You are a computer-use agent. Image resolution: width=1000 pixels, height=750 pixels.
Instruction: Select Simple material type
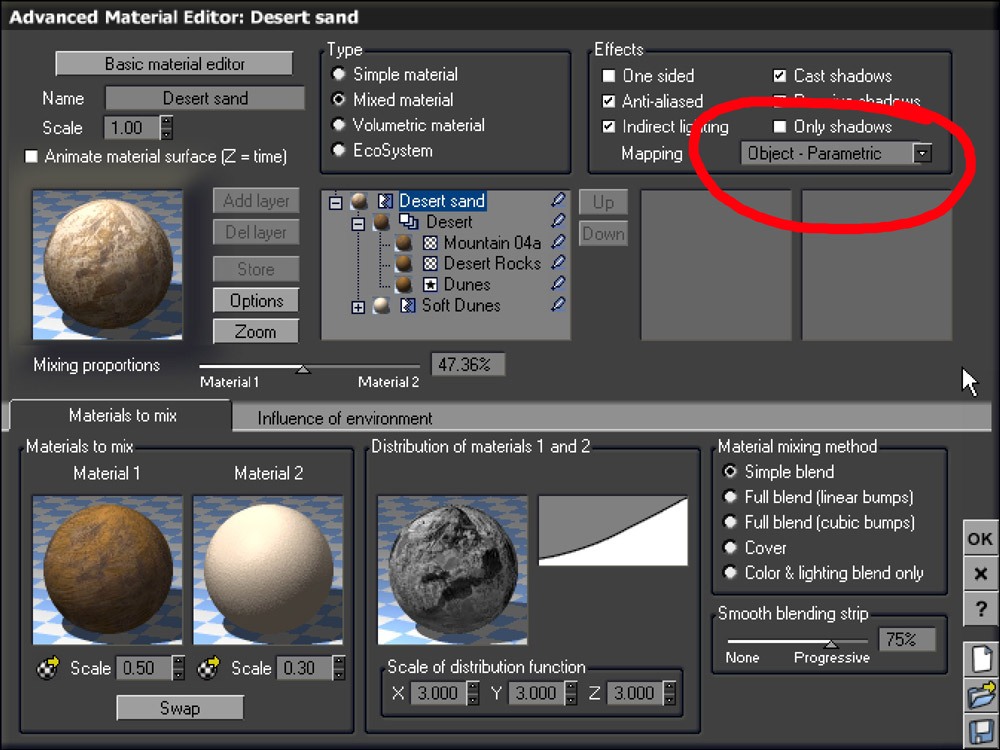point(339,74)
